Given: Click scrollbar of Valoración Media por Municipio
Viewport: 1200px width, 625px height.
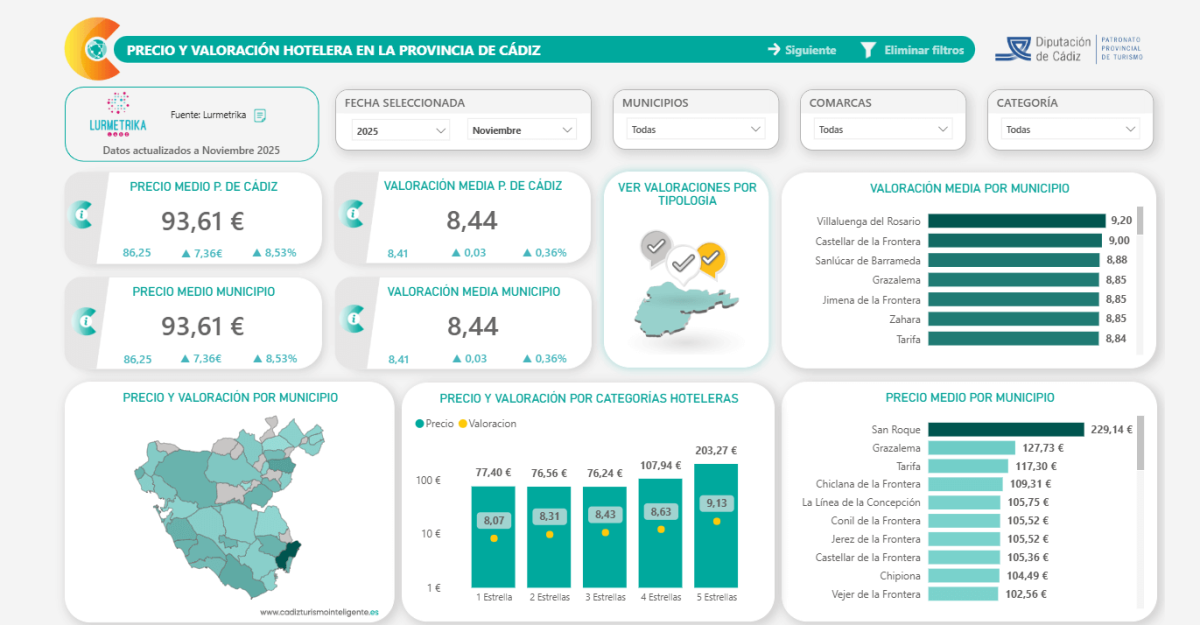Looking at the screenshot, I should click(x=1140, y=221).
